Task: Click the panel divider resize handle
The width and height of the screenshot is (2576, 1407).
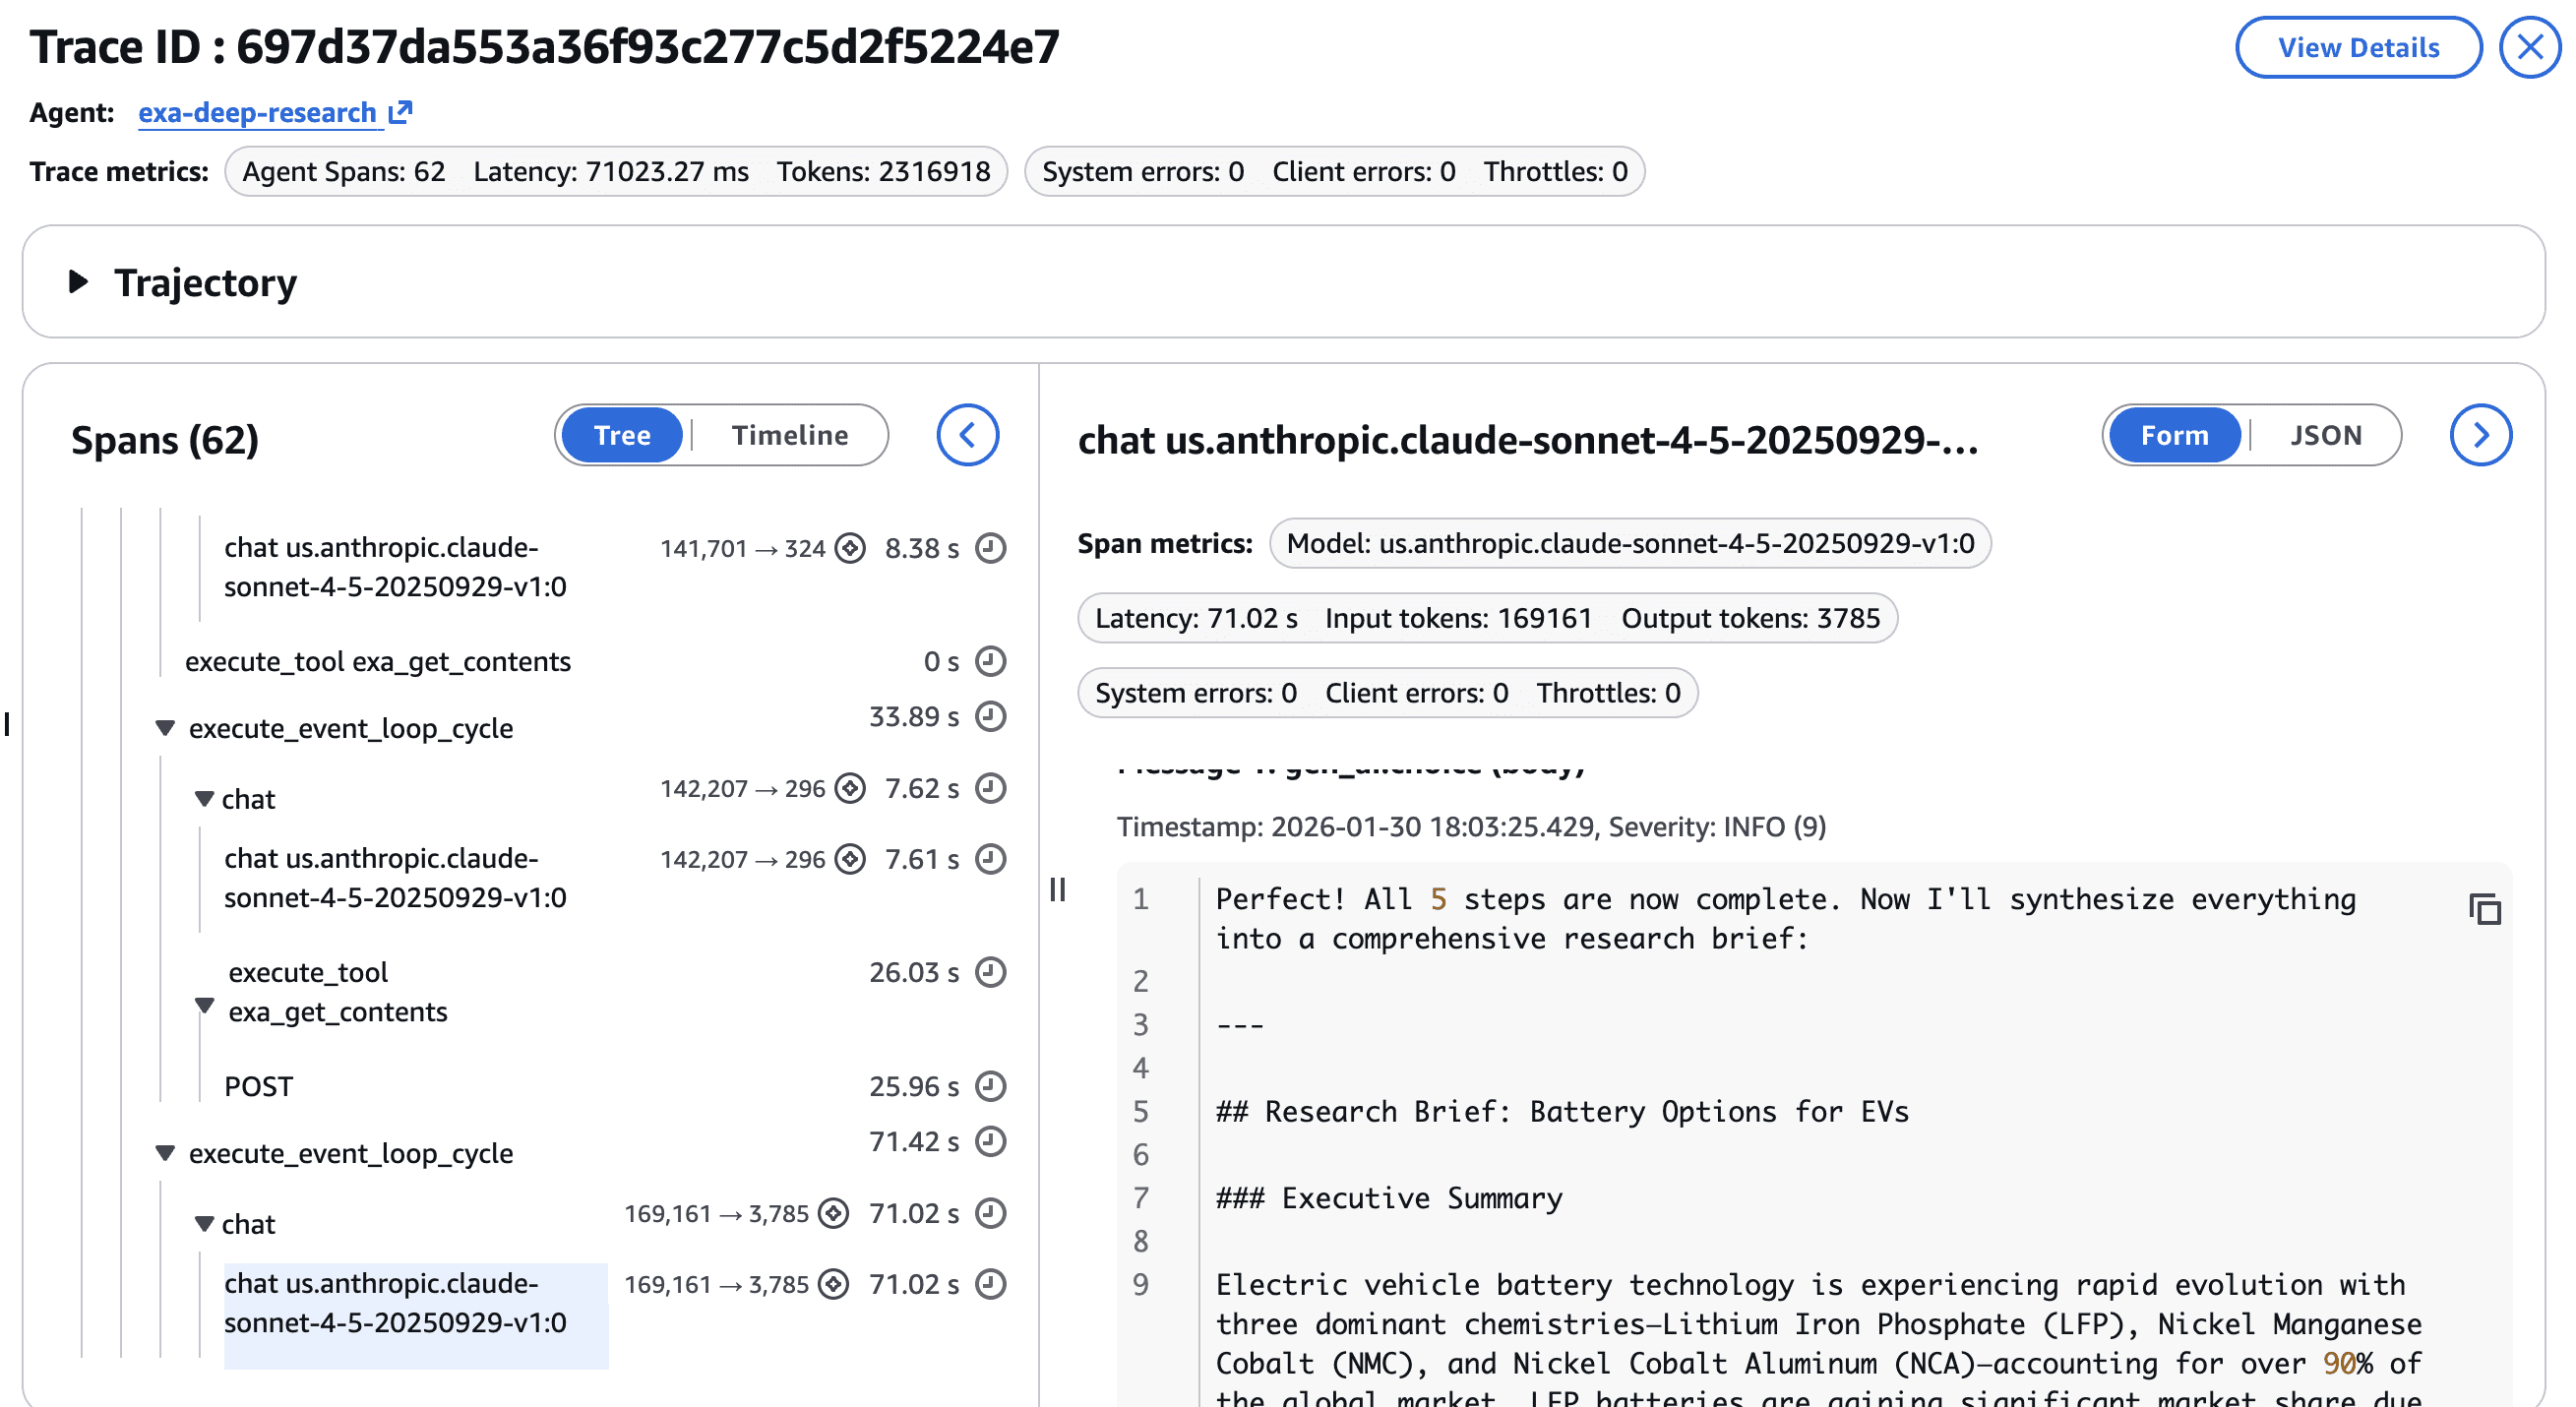Action: tap(1057, 889)
